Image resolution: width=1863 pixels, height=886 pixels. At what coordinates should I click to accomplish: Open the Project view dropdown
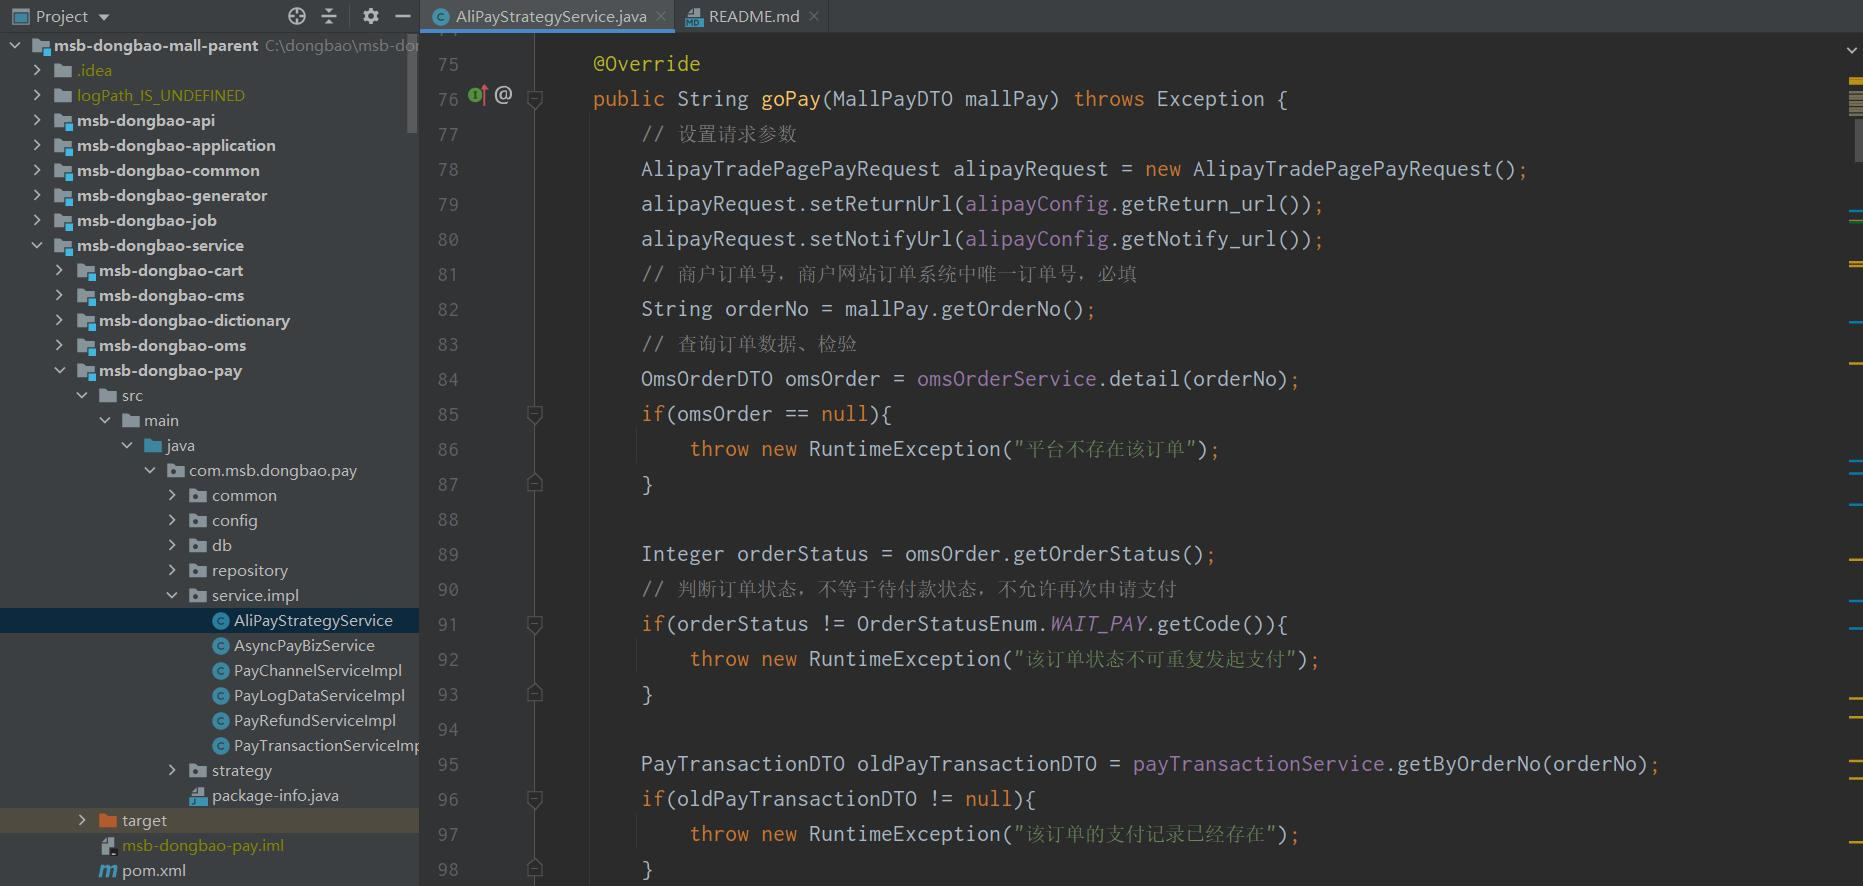pyautogui.click(x=104, y=17)
